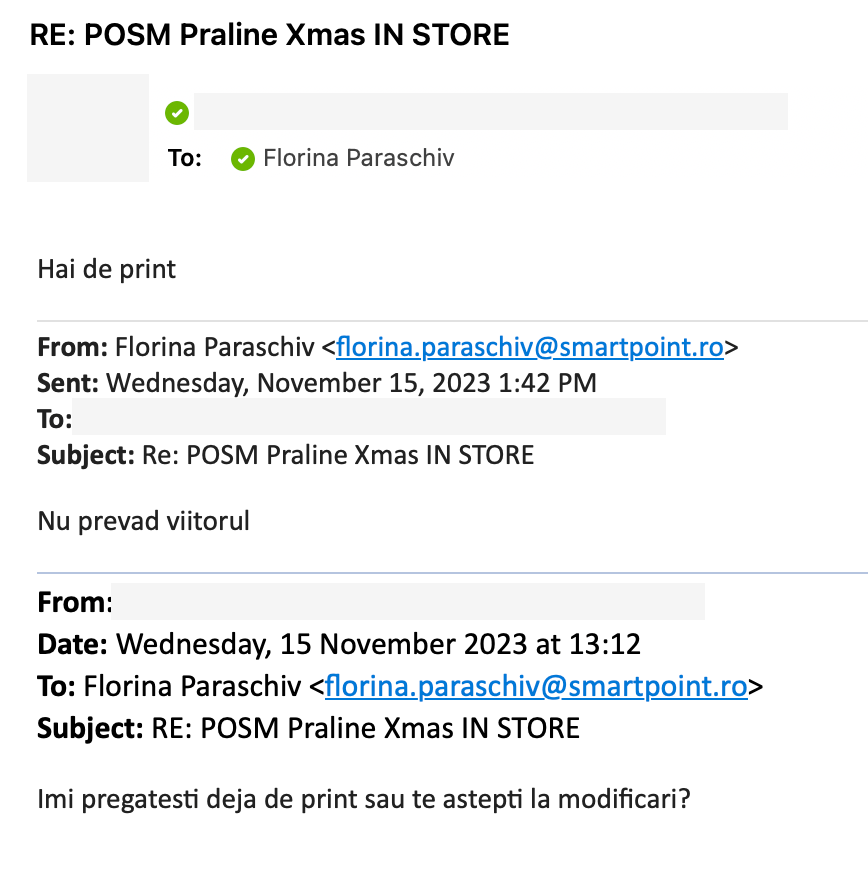Click the email heading at the very top
The height and width of the screenshot is (870, 868).
pyautogui.click(x=269, y=36)
